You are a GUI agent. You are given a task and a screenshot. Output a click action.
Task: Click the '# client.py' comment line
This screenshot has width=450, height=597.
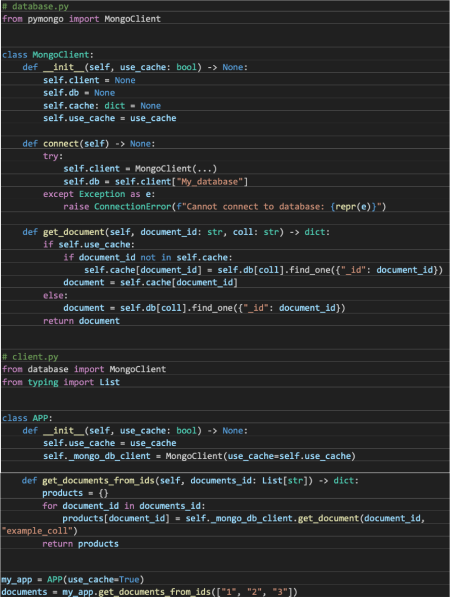[30, 357]
